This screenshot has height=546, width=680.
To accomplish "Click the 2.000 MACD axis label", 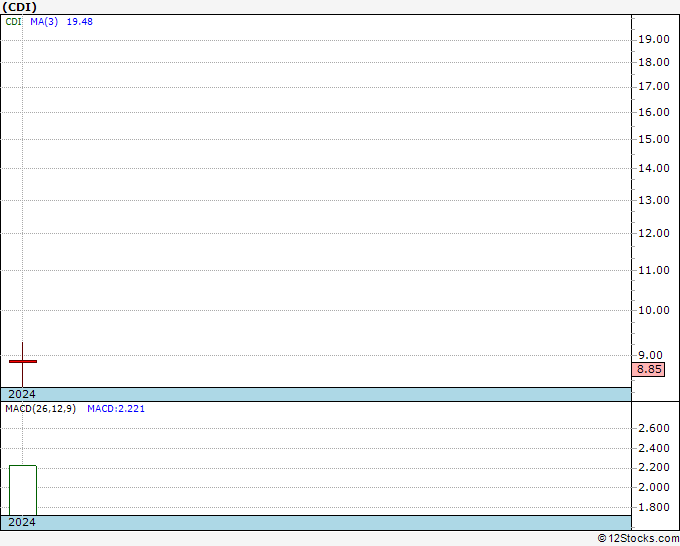I will (654, 487).
